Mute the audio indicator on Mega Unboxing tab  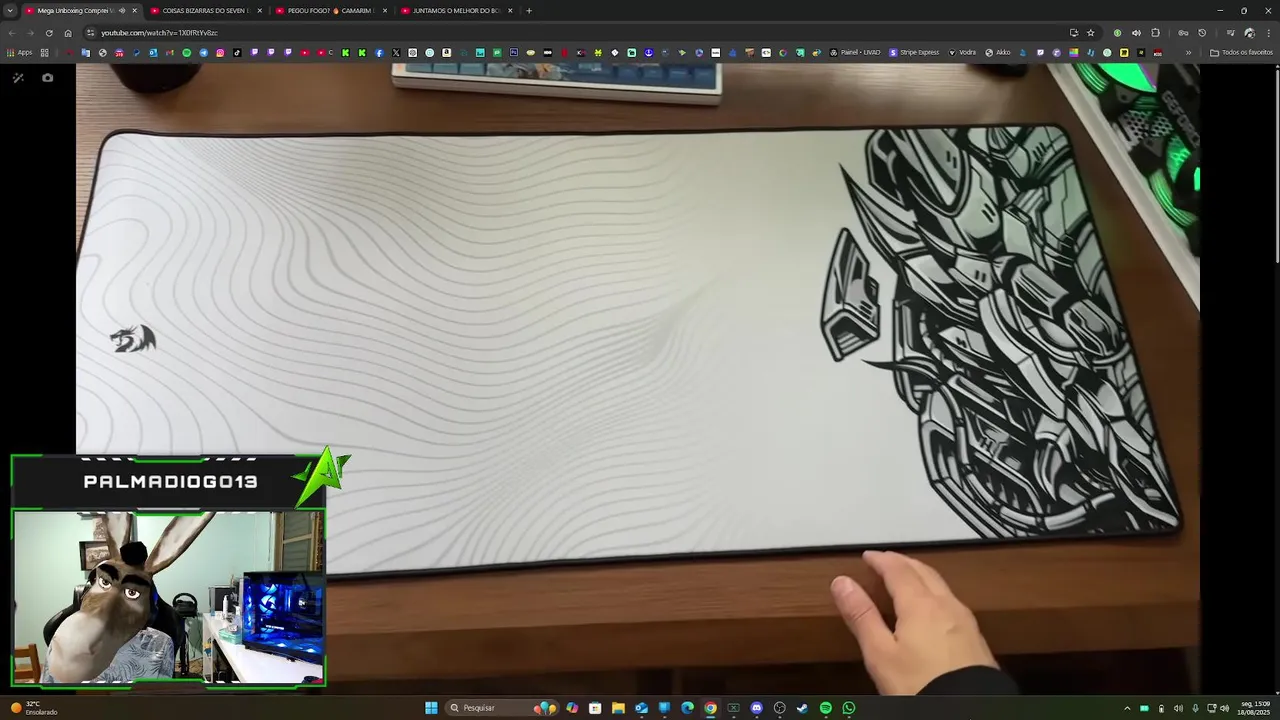coord(122,10)
